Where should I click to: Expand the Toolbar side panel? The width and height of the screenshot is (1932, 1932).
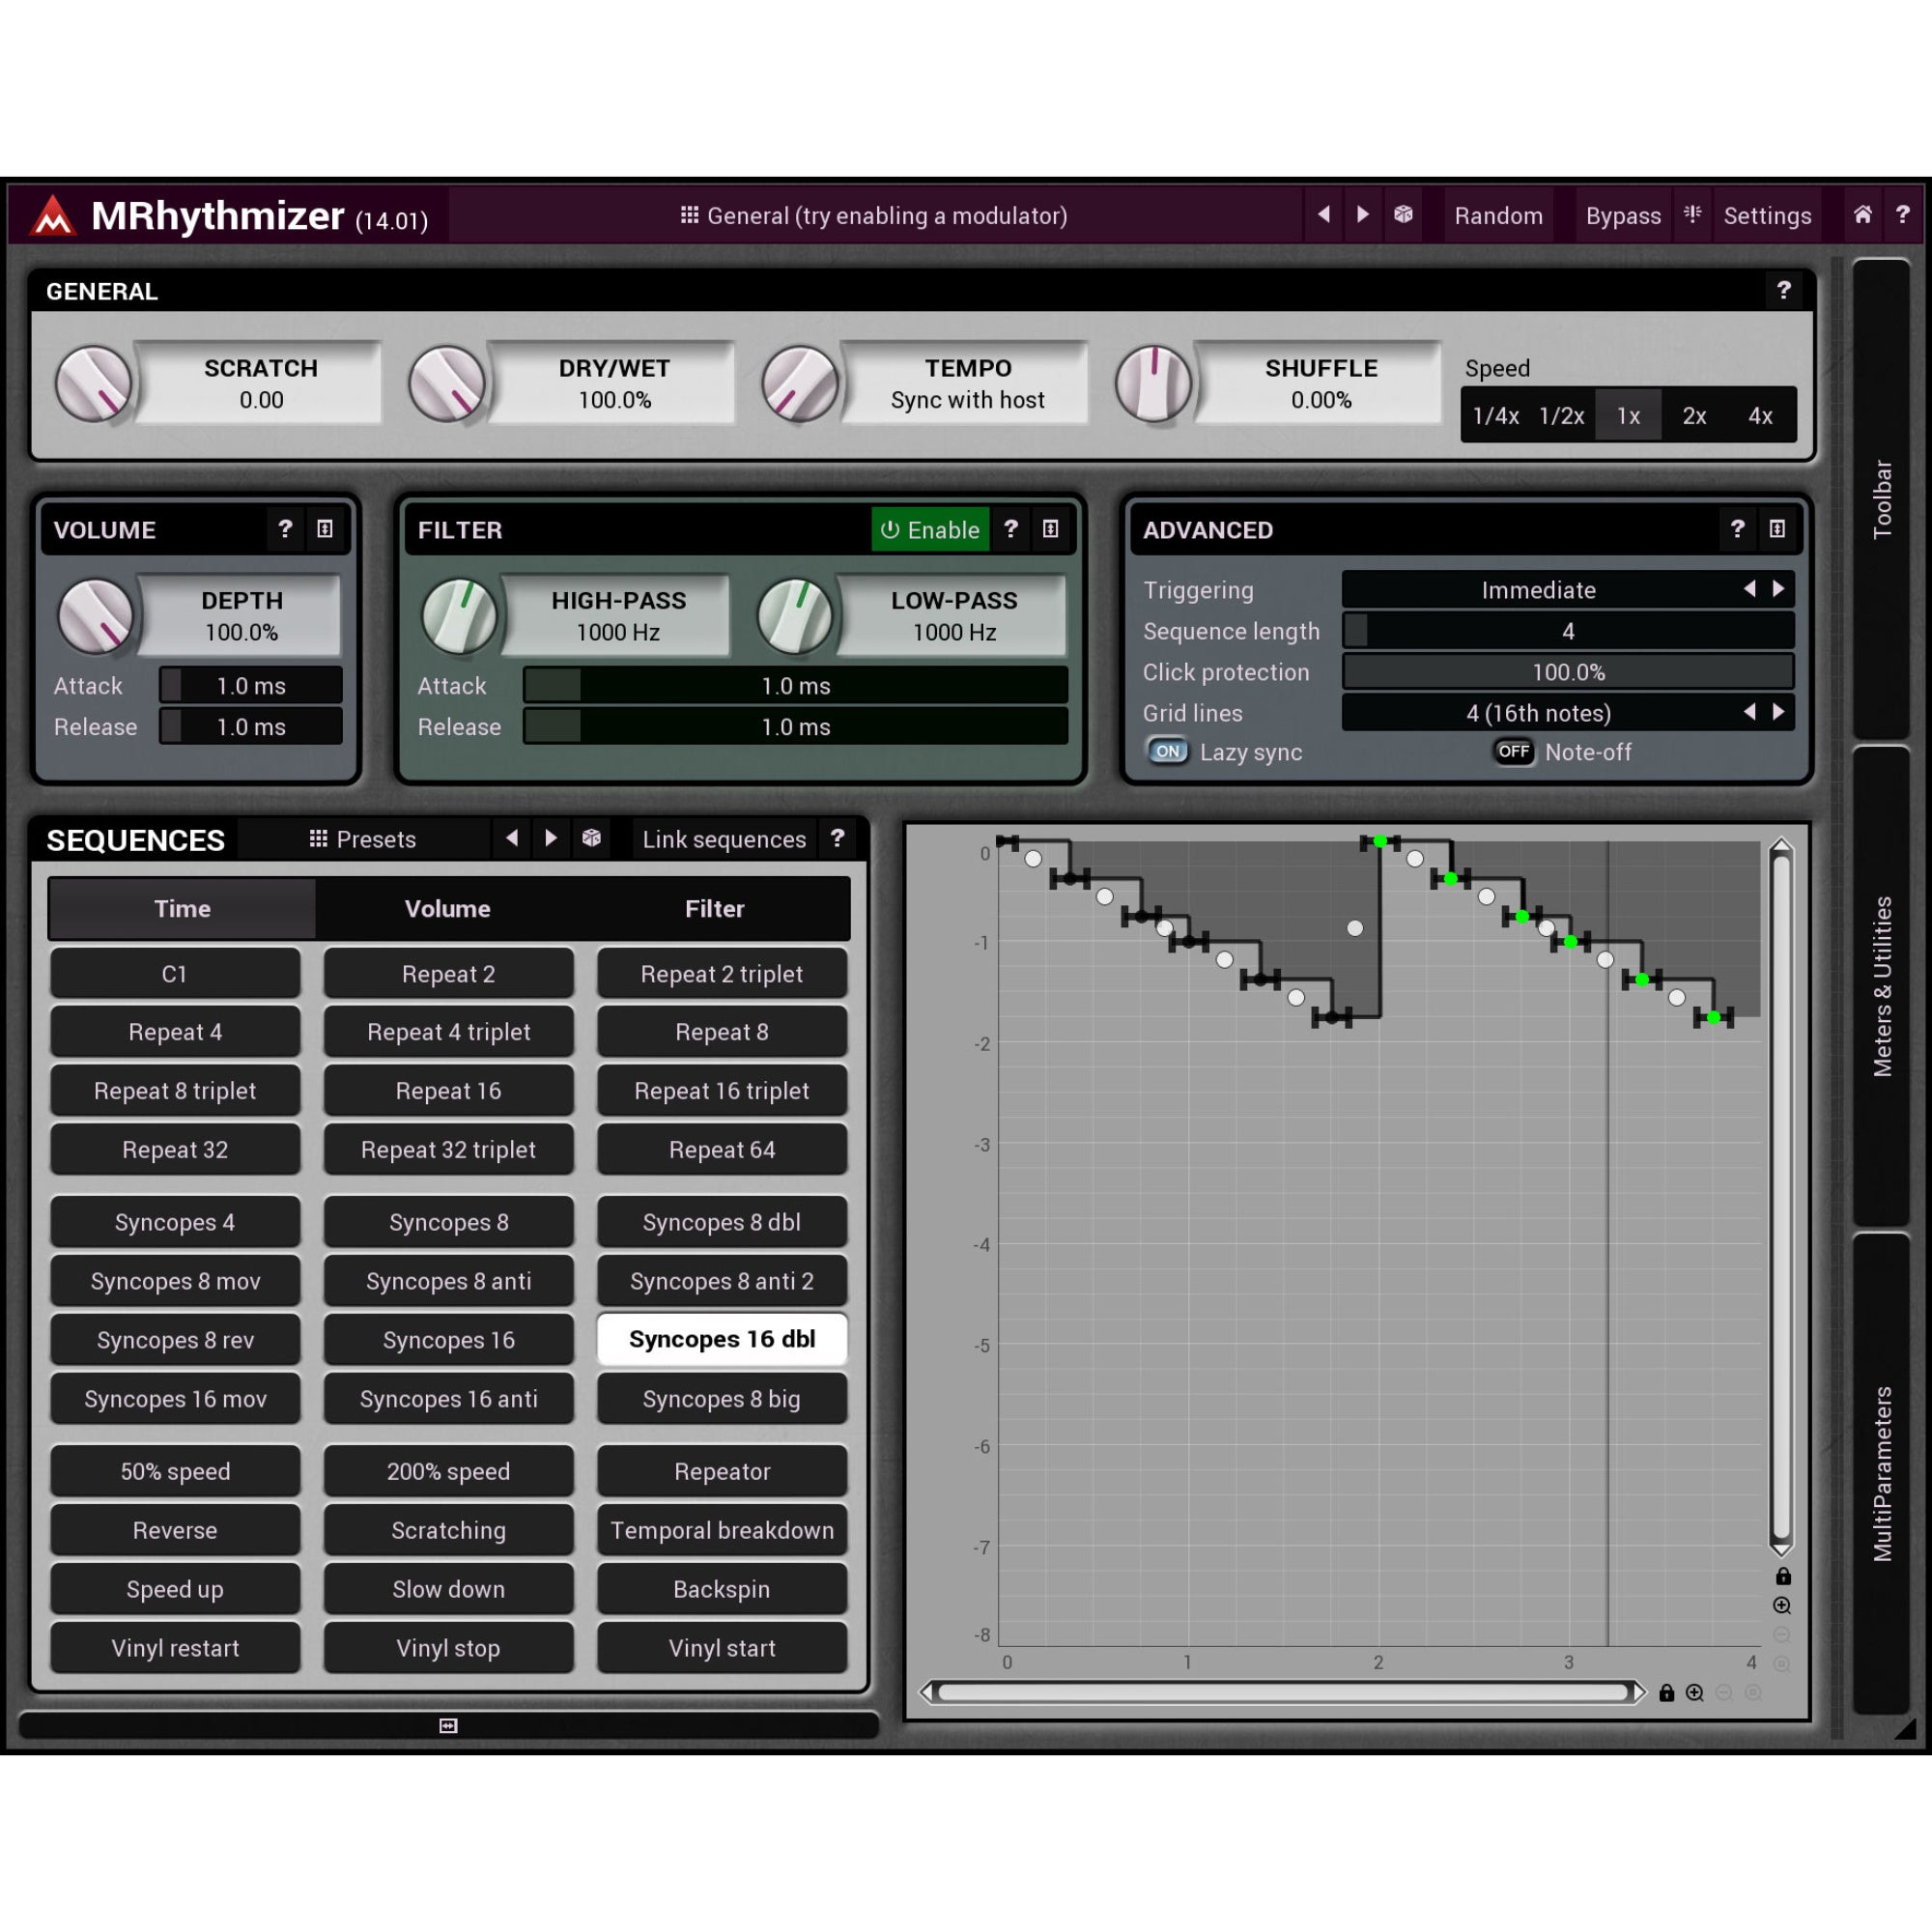1881,498
